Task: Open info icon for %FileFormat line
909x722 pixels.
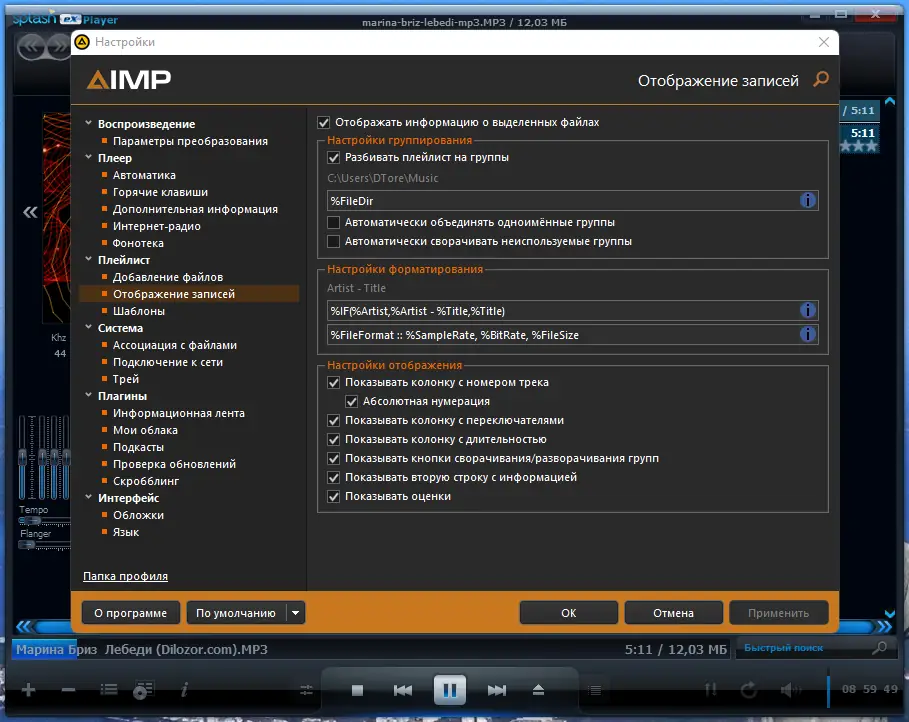Action: tap(808, 334)
